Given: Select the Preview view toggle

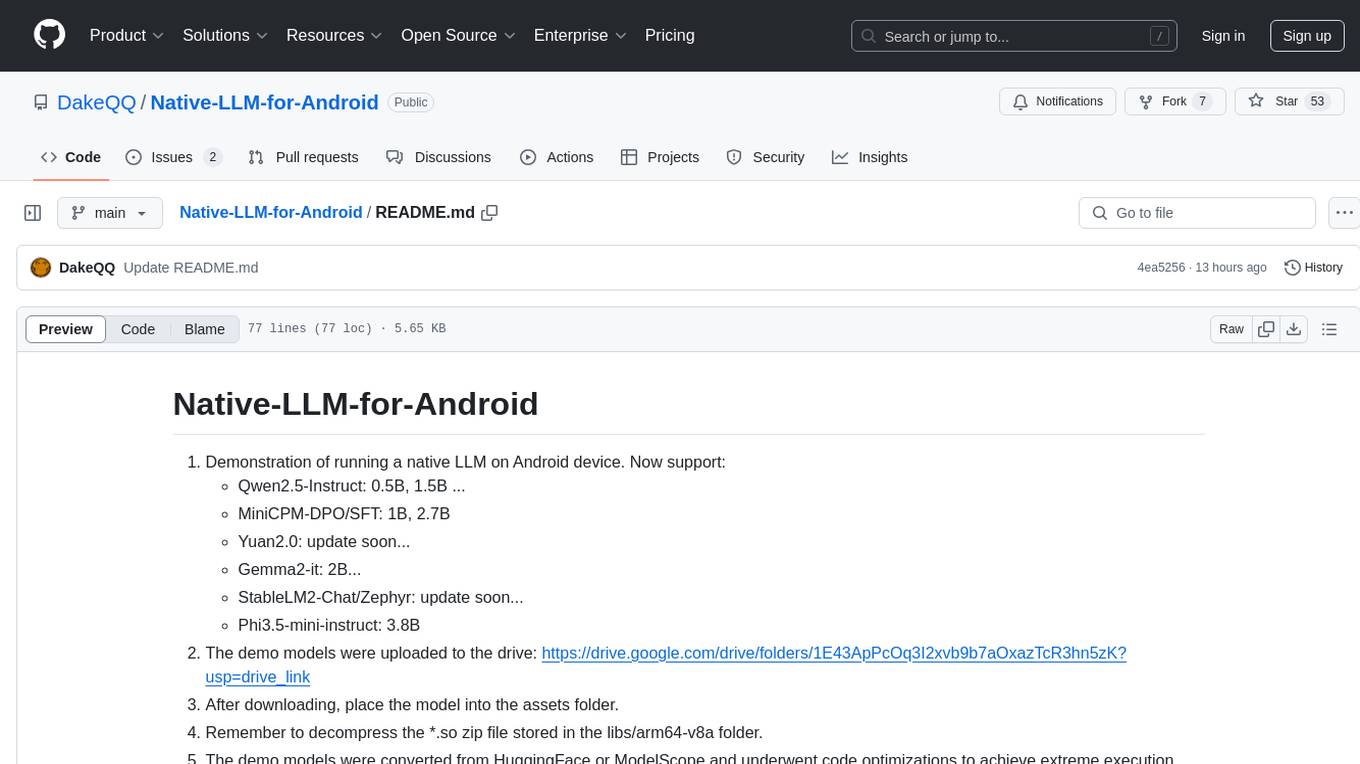Looking at the screenshot, I should click(x=66, y=329).
